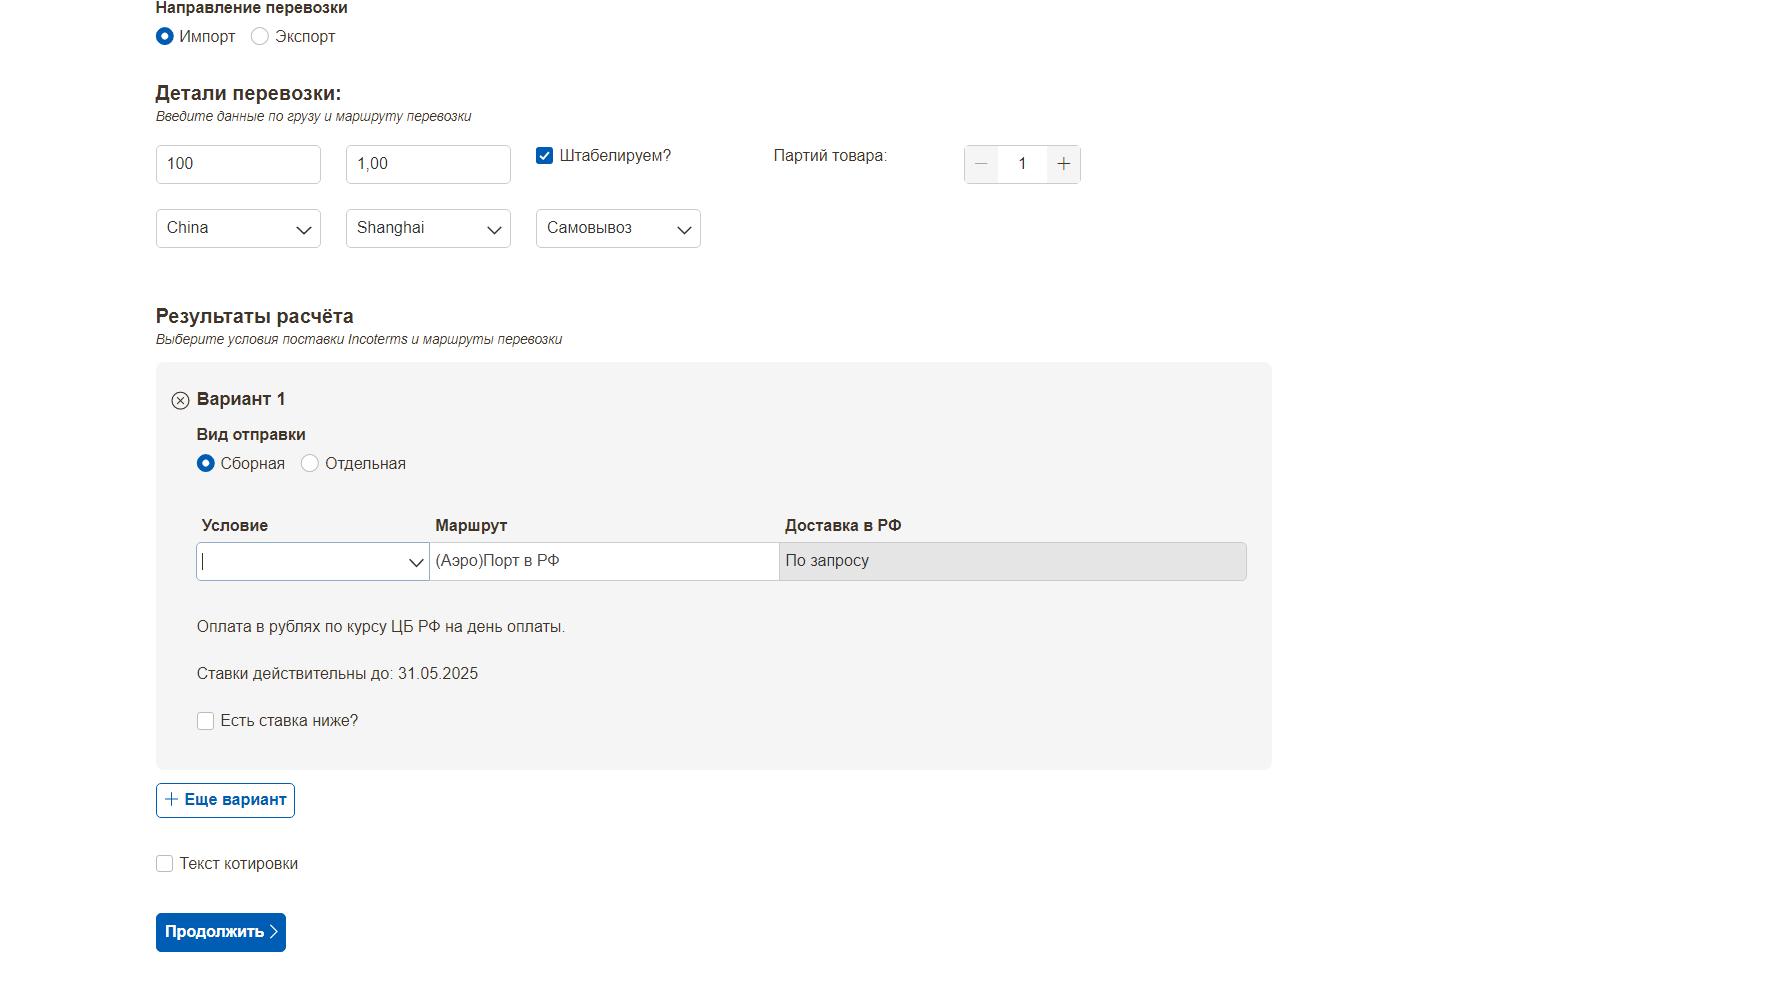The width and height of the screenshot is (1770, 983).
Task: Toggle the Штабелируем? checkbox
Action: click(x=545, y=156)
